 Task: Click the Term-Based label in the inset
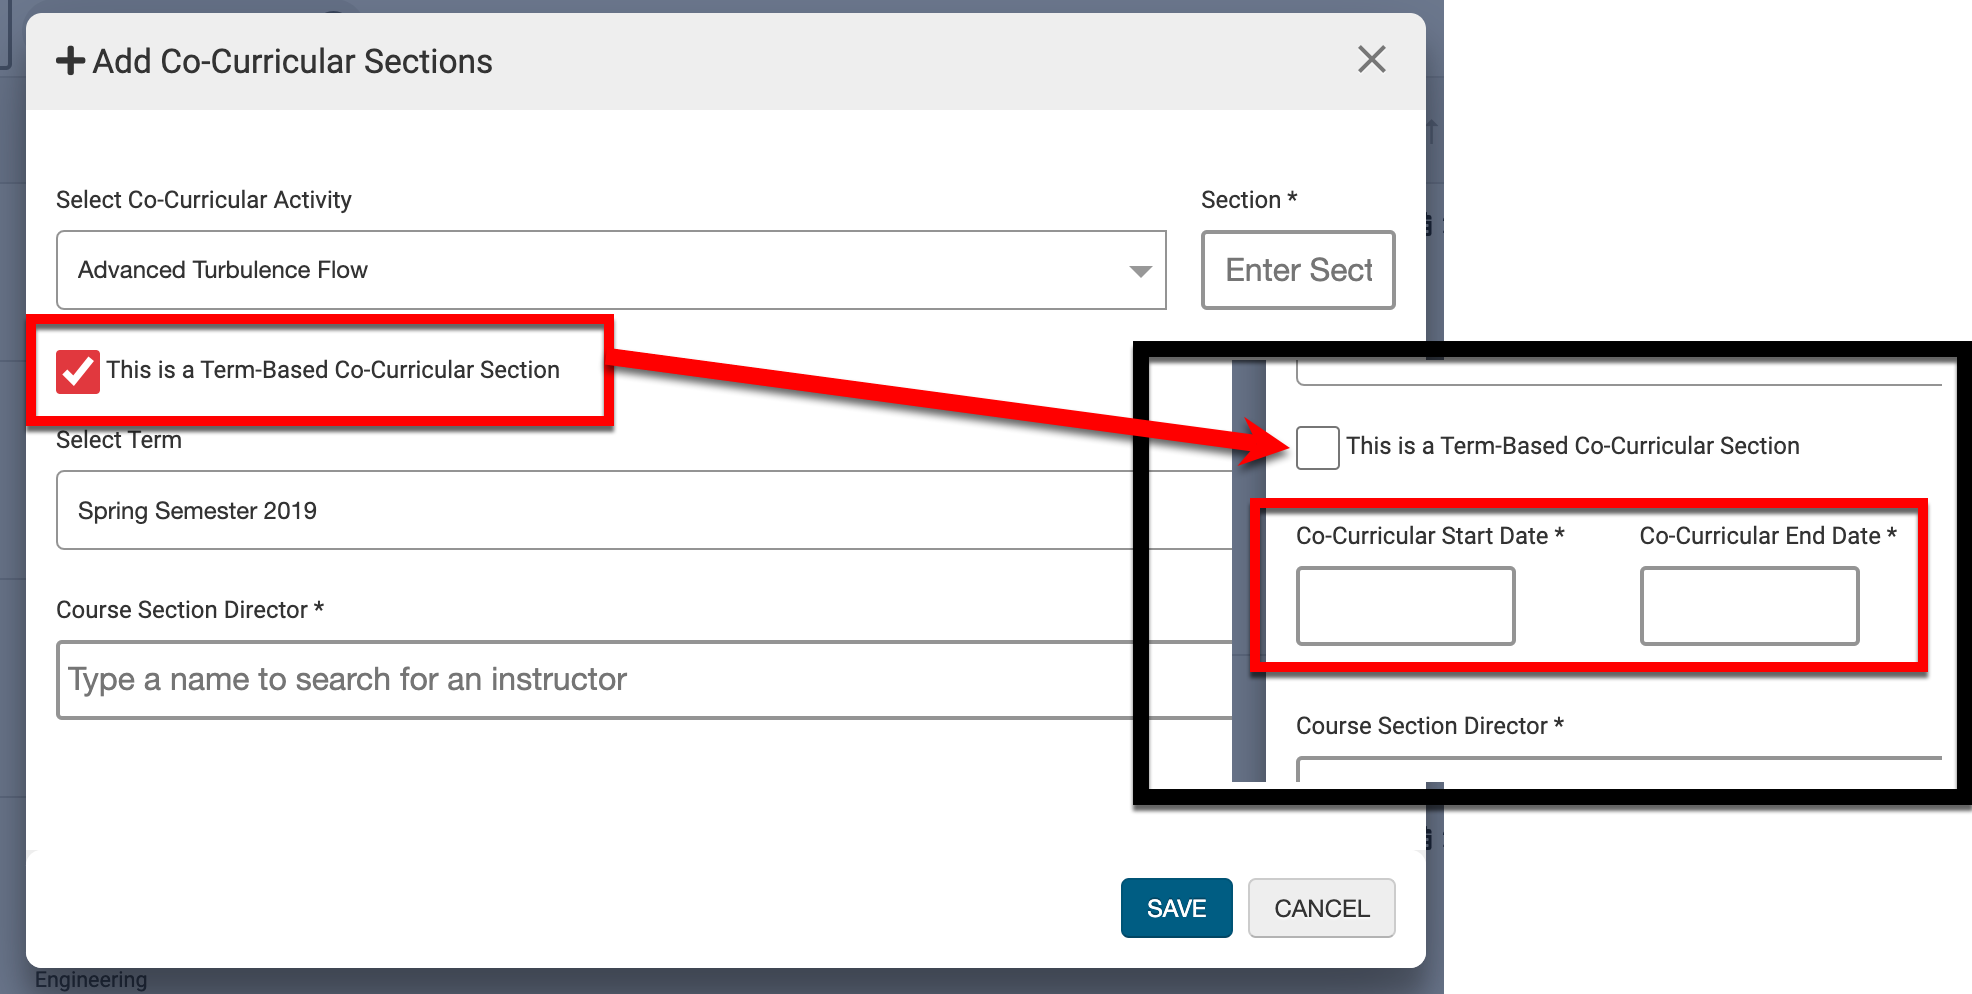point(1572,446)
